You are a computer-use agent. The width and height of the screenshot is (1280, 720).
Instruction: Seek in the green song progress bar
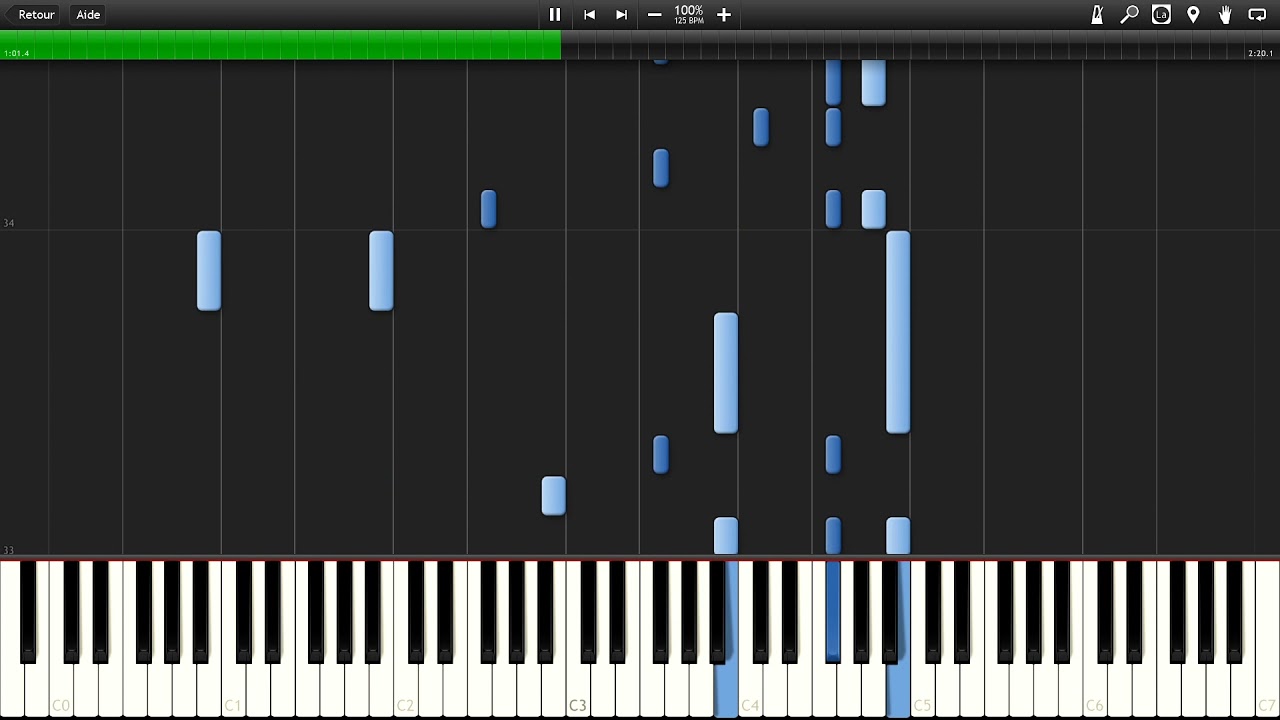pos(280,44)
